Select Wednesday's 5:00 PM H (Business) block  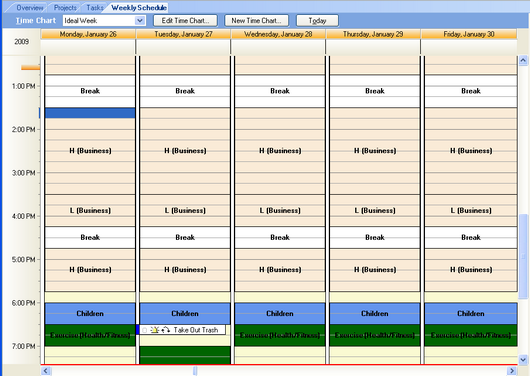point(280,270)
